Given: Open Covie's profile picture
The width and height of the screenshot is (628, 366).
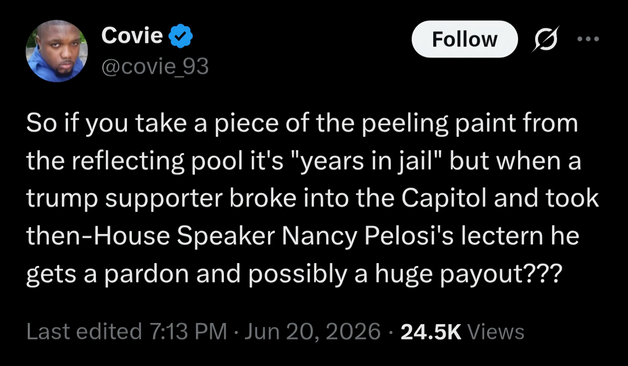Looking at the screenshot, I should point(56,51).
